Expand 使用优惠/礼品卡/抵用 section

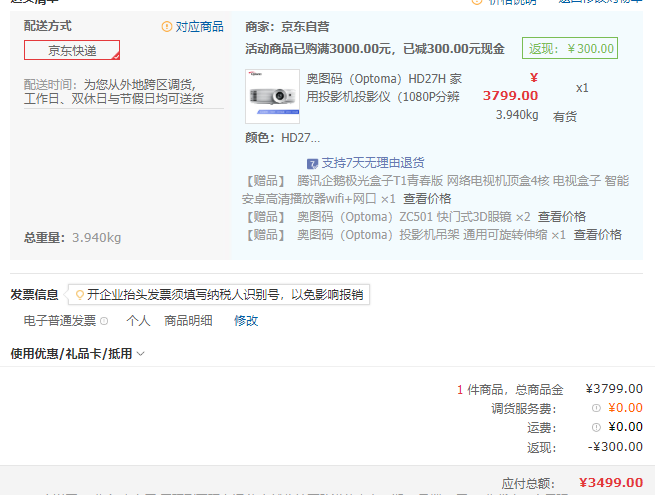pos(77,354)
